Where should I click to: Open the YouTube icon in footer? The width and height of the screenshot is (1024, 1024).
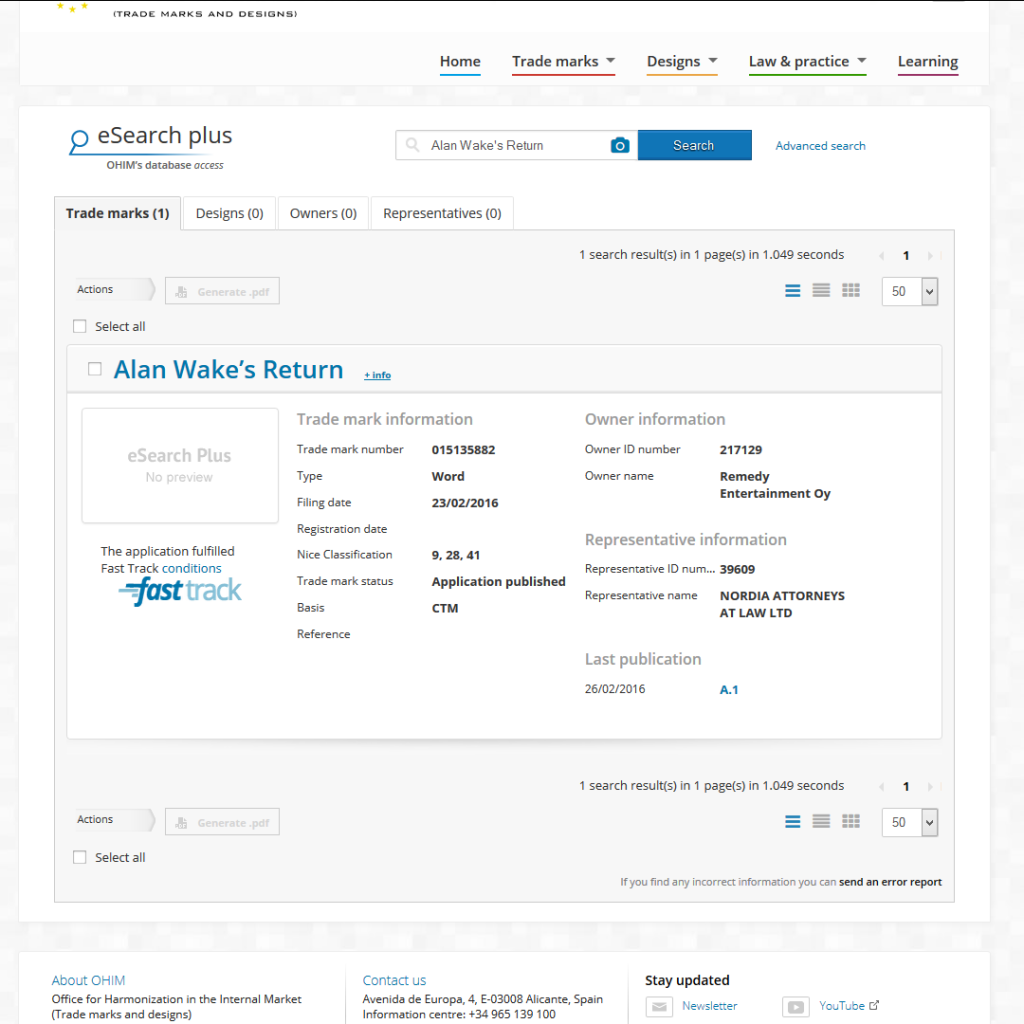tap(795, 1007)
